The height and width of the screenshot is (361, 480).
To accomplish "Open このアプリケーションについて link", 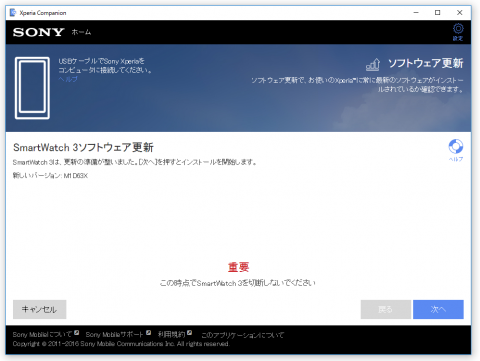I will 243,335.
